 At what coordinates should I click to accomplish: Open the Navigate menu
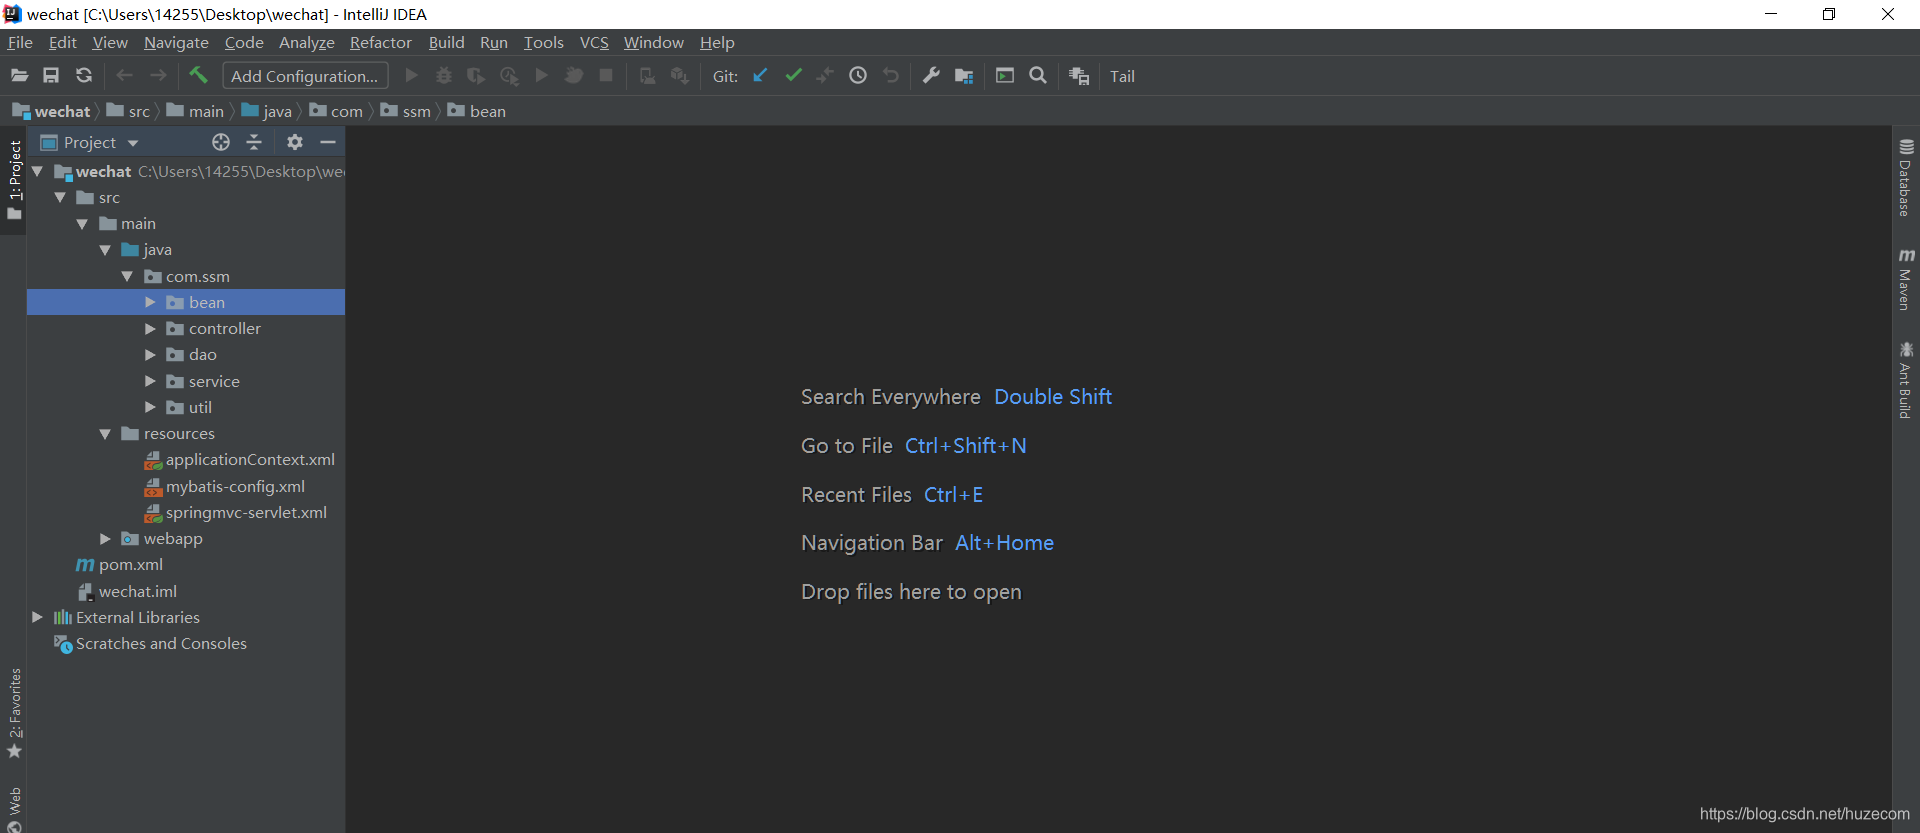176,42
